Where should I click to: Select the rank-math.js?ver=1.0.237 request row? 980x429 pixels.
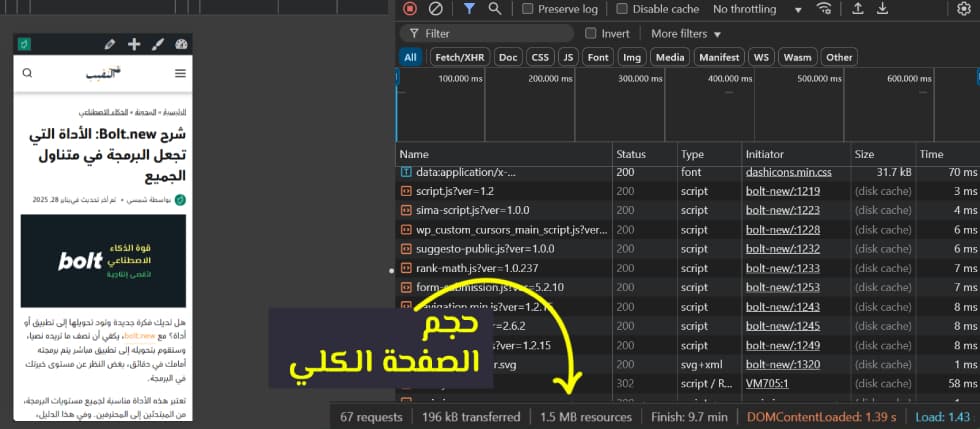point(688,269)
